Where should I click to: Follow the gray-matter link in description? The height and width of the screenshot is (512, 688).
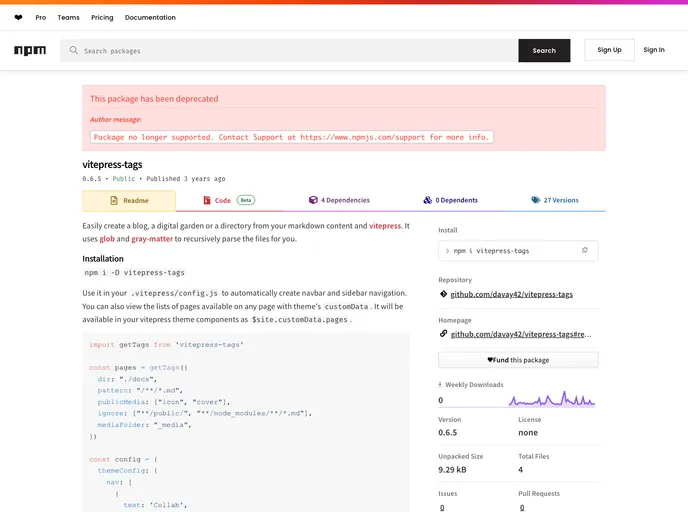(x=152, y=239)
